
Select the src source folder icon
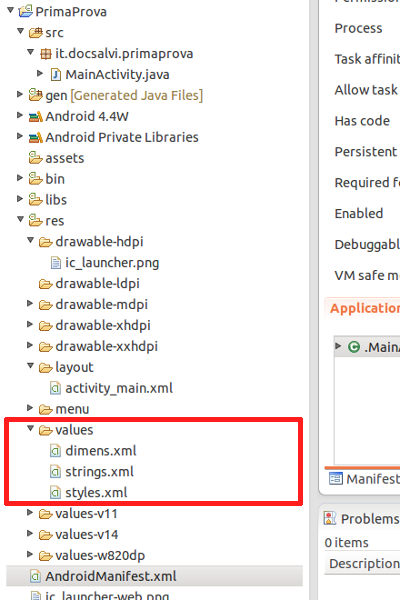[x=36, y=33]
